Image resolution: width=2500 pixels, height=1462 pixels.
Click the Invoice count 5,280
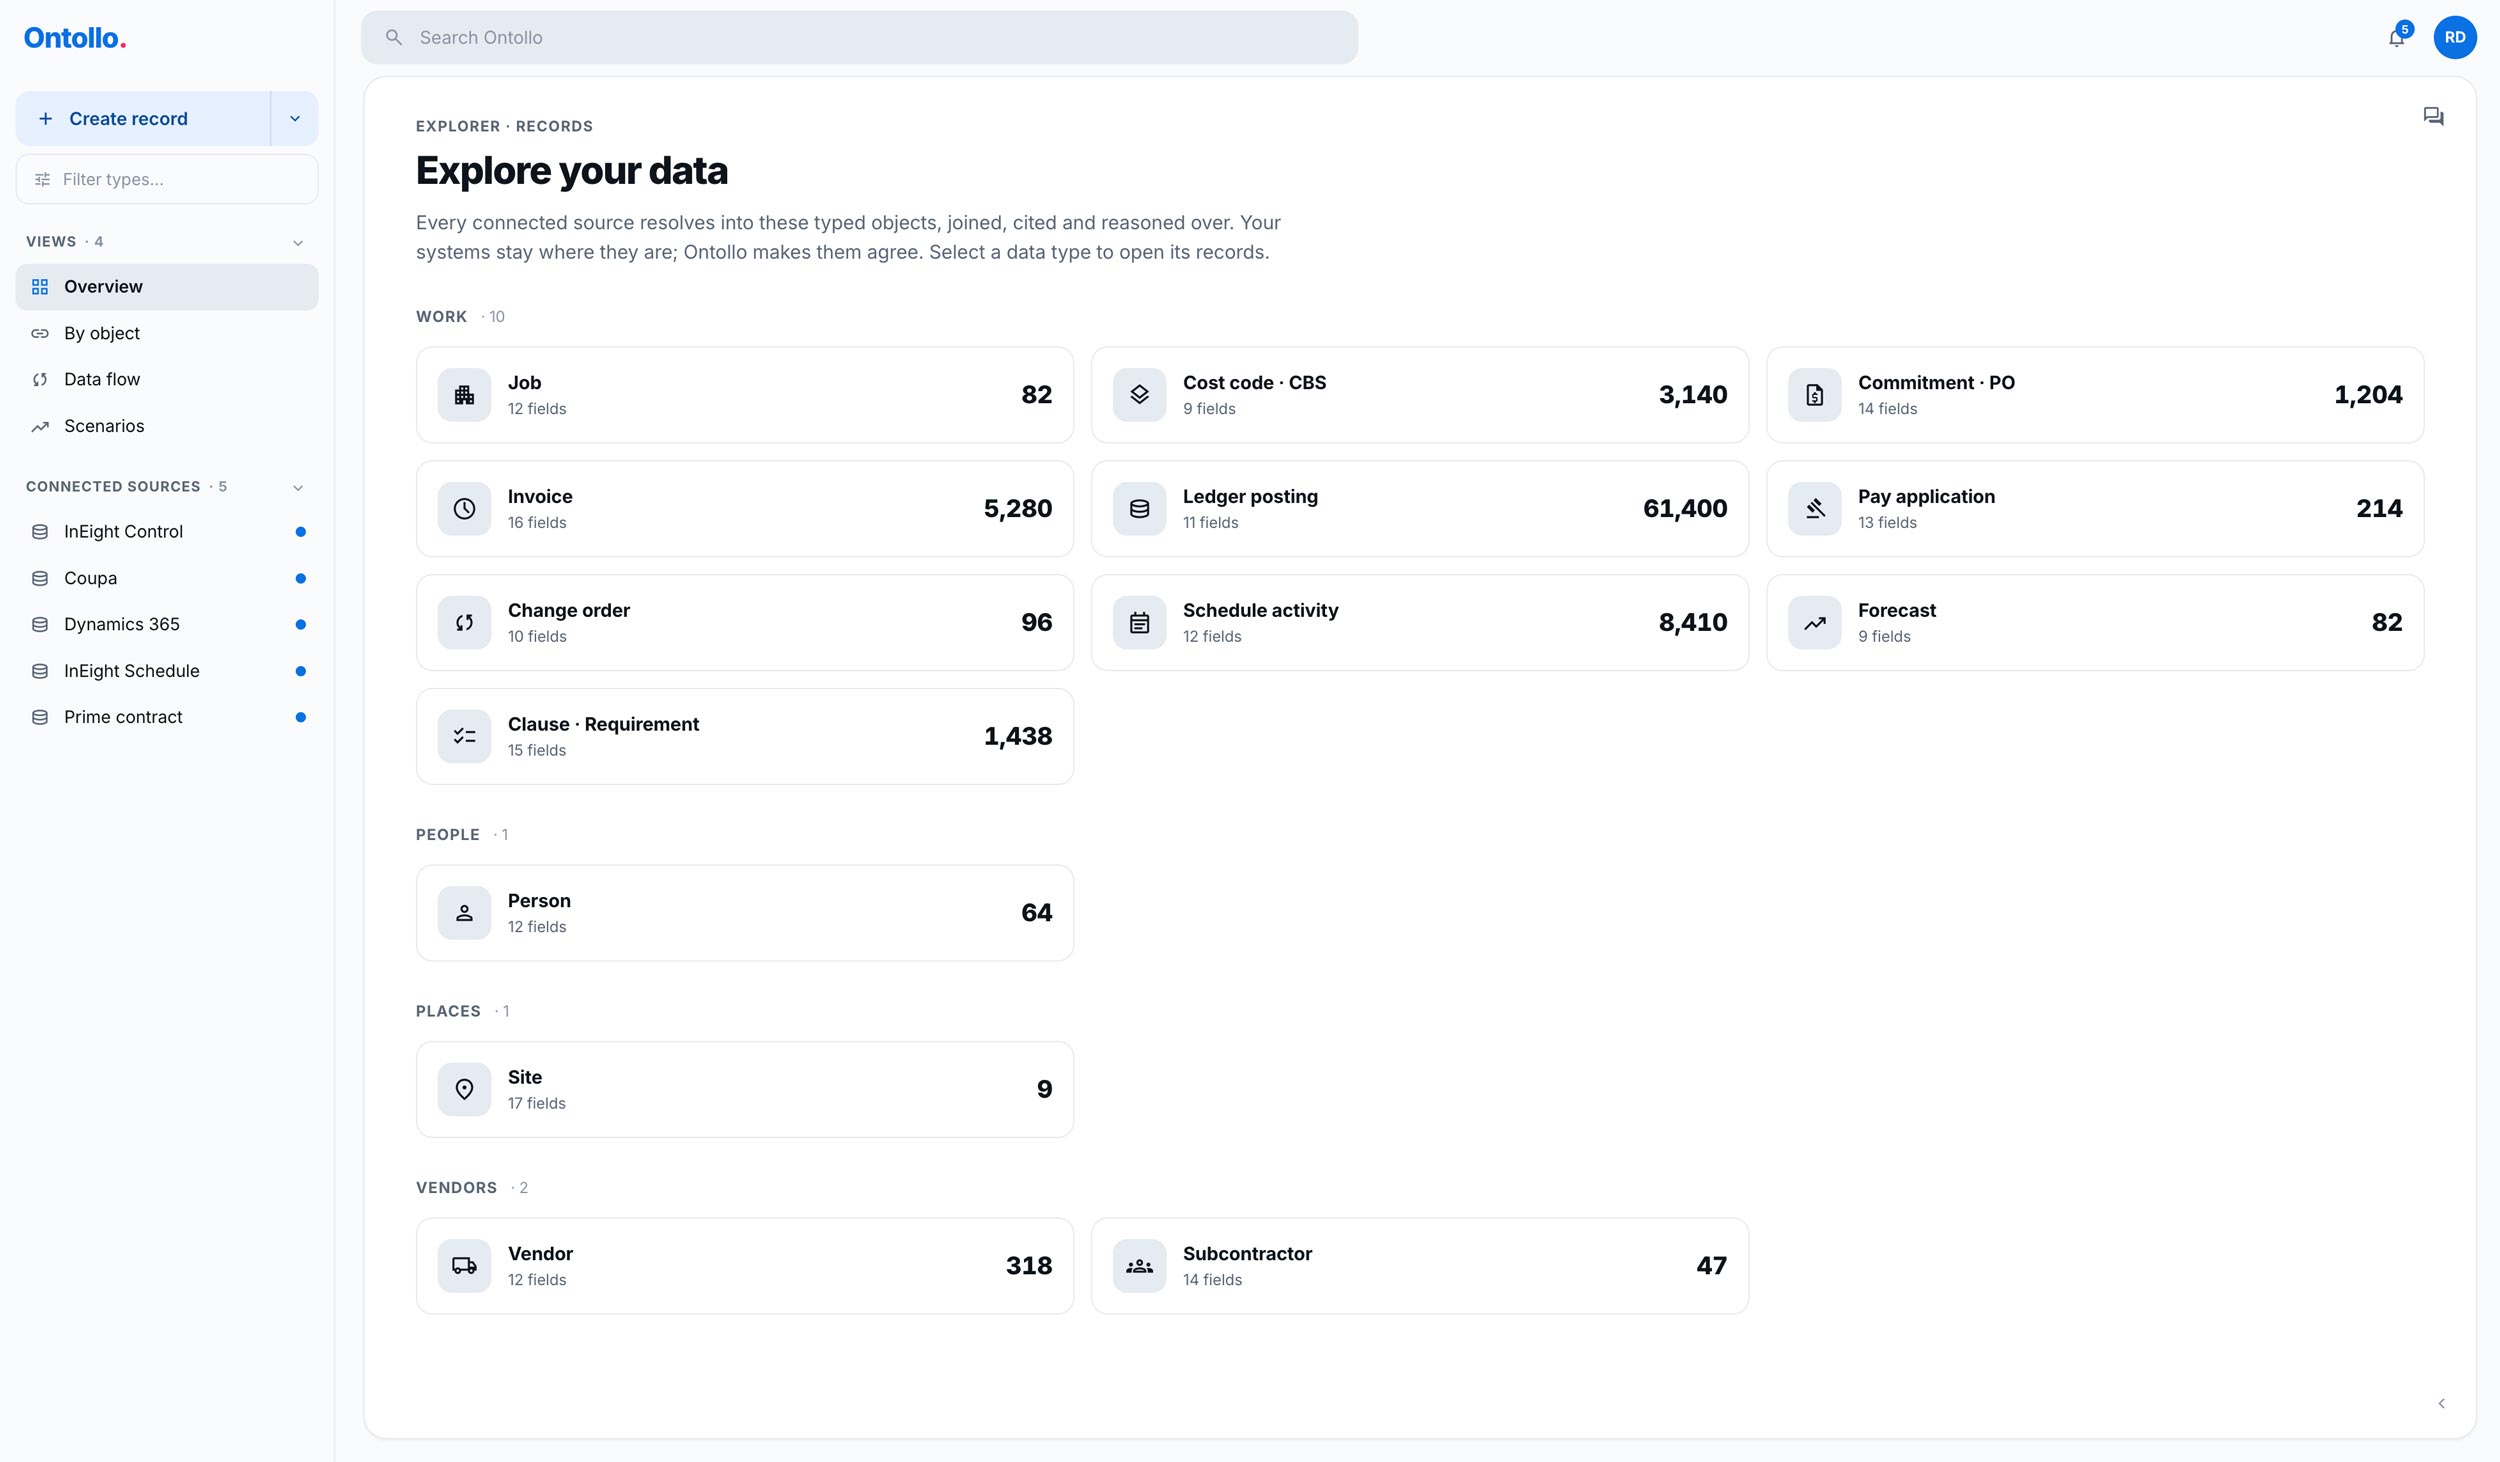tap(1018, 509)
